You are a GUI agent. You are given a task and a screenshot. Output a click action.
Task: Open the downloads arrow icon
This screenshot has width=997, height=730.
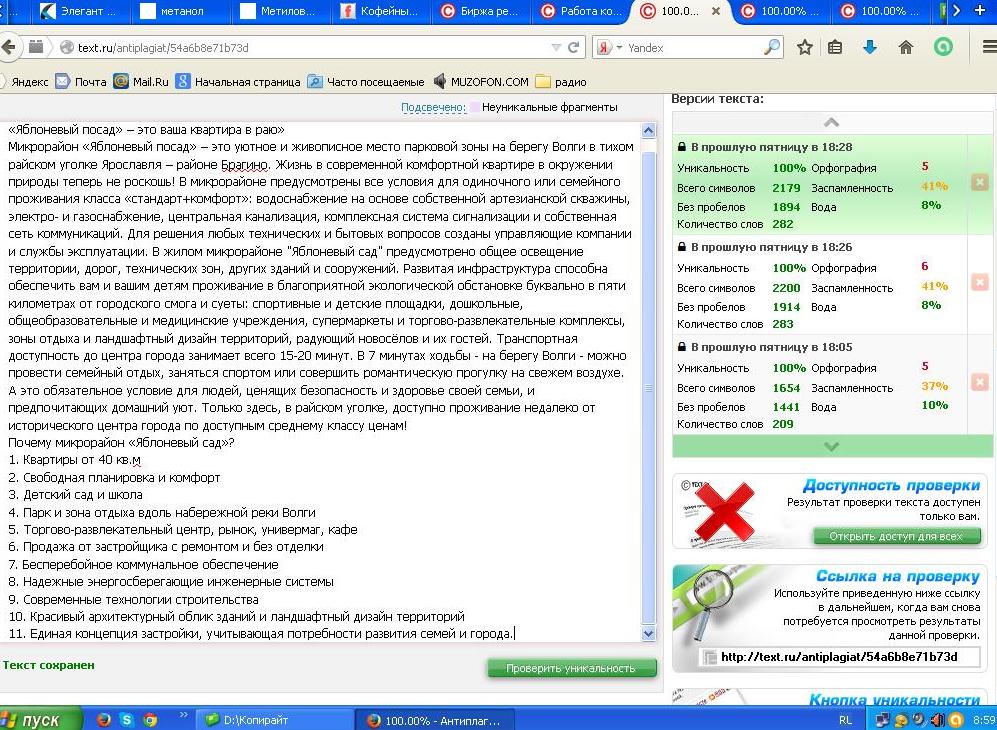870,47
